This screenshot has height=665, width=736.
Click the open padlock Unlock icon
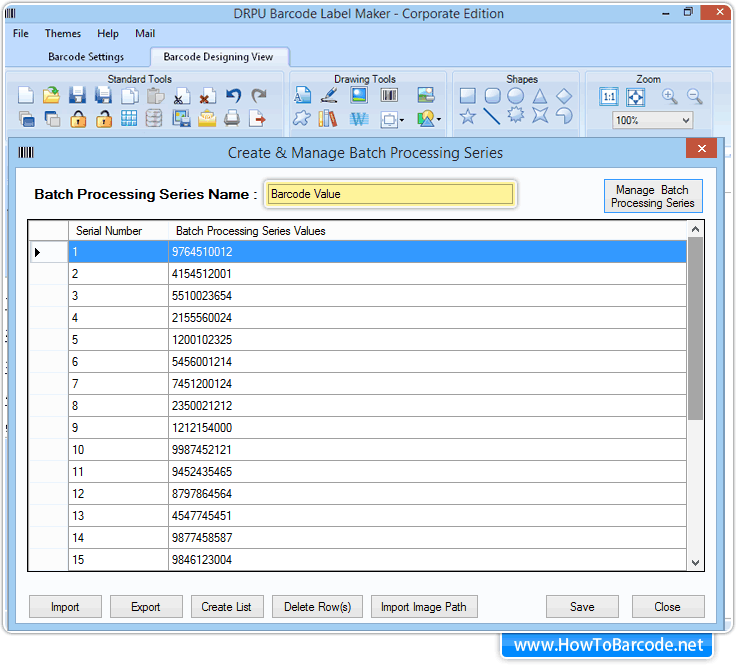(x=104, y=119)
